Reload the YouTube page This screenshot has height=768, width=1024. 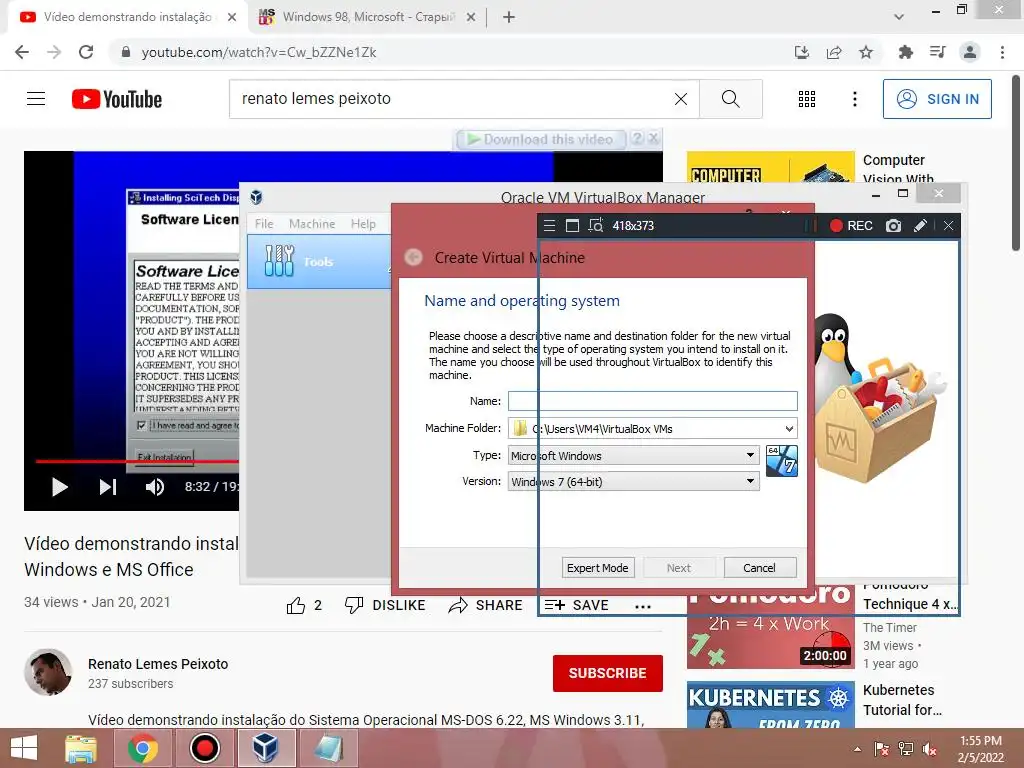tap(86, 52)
